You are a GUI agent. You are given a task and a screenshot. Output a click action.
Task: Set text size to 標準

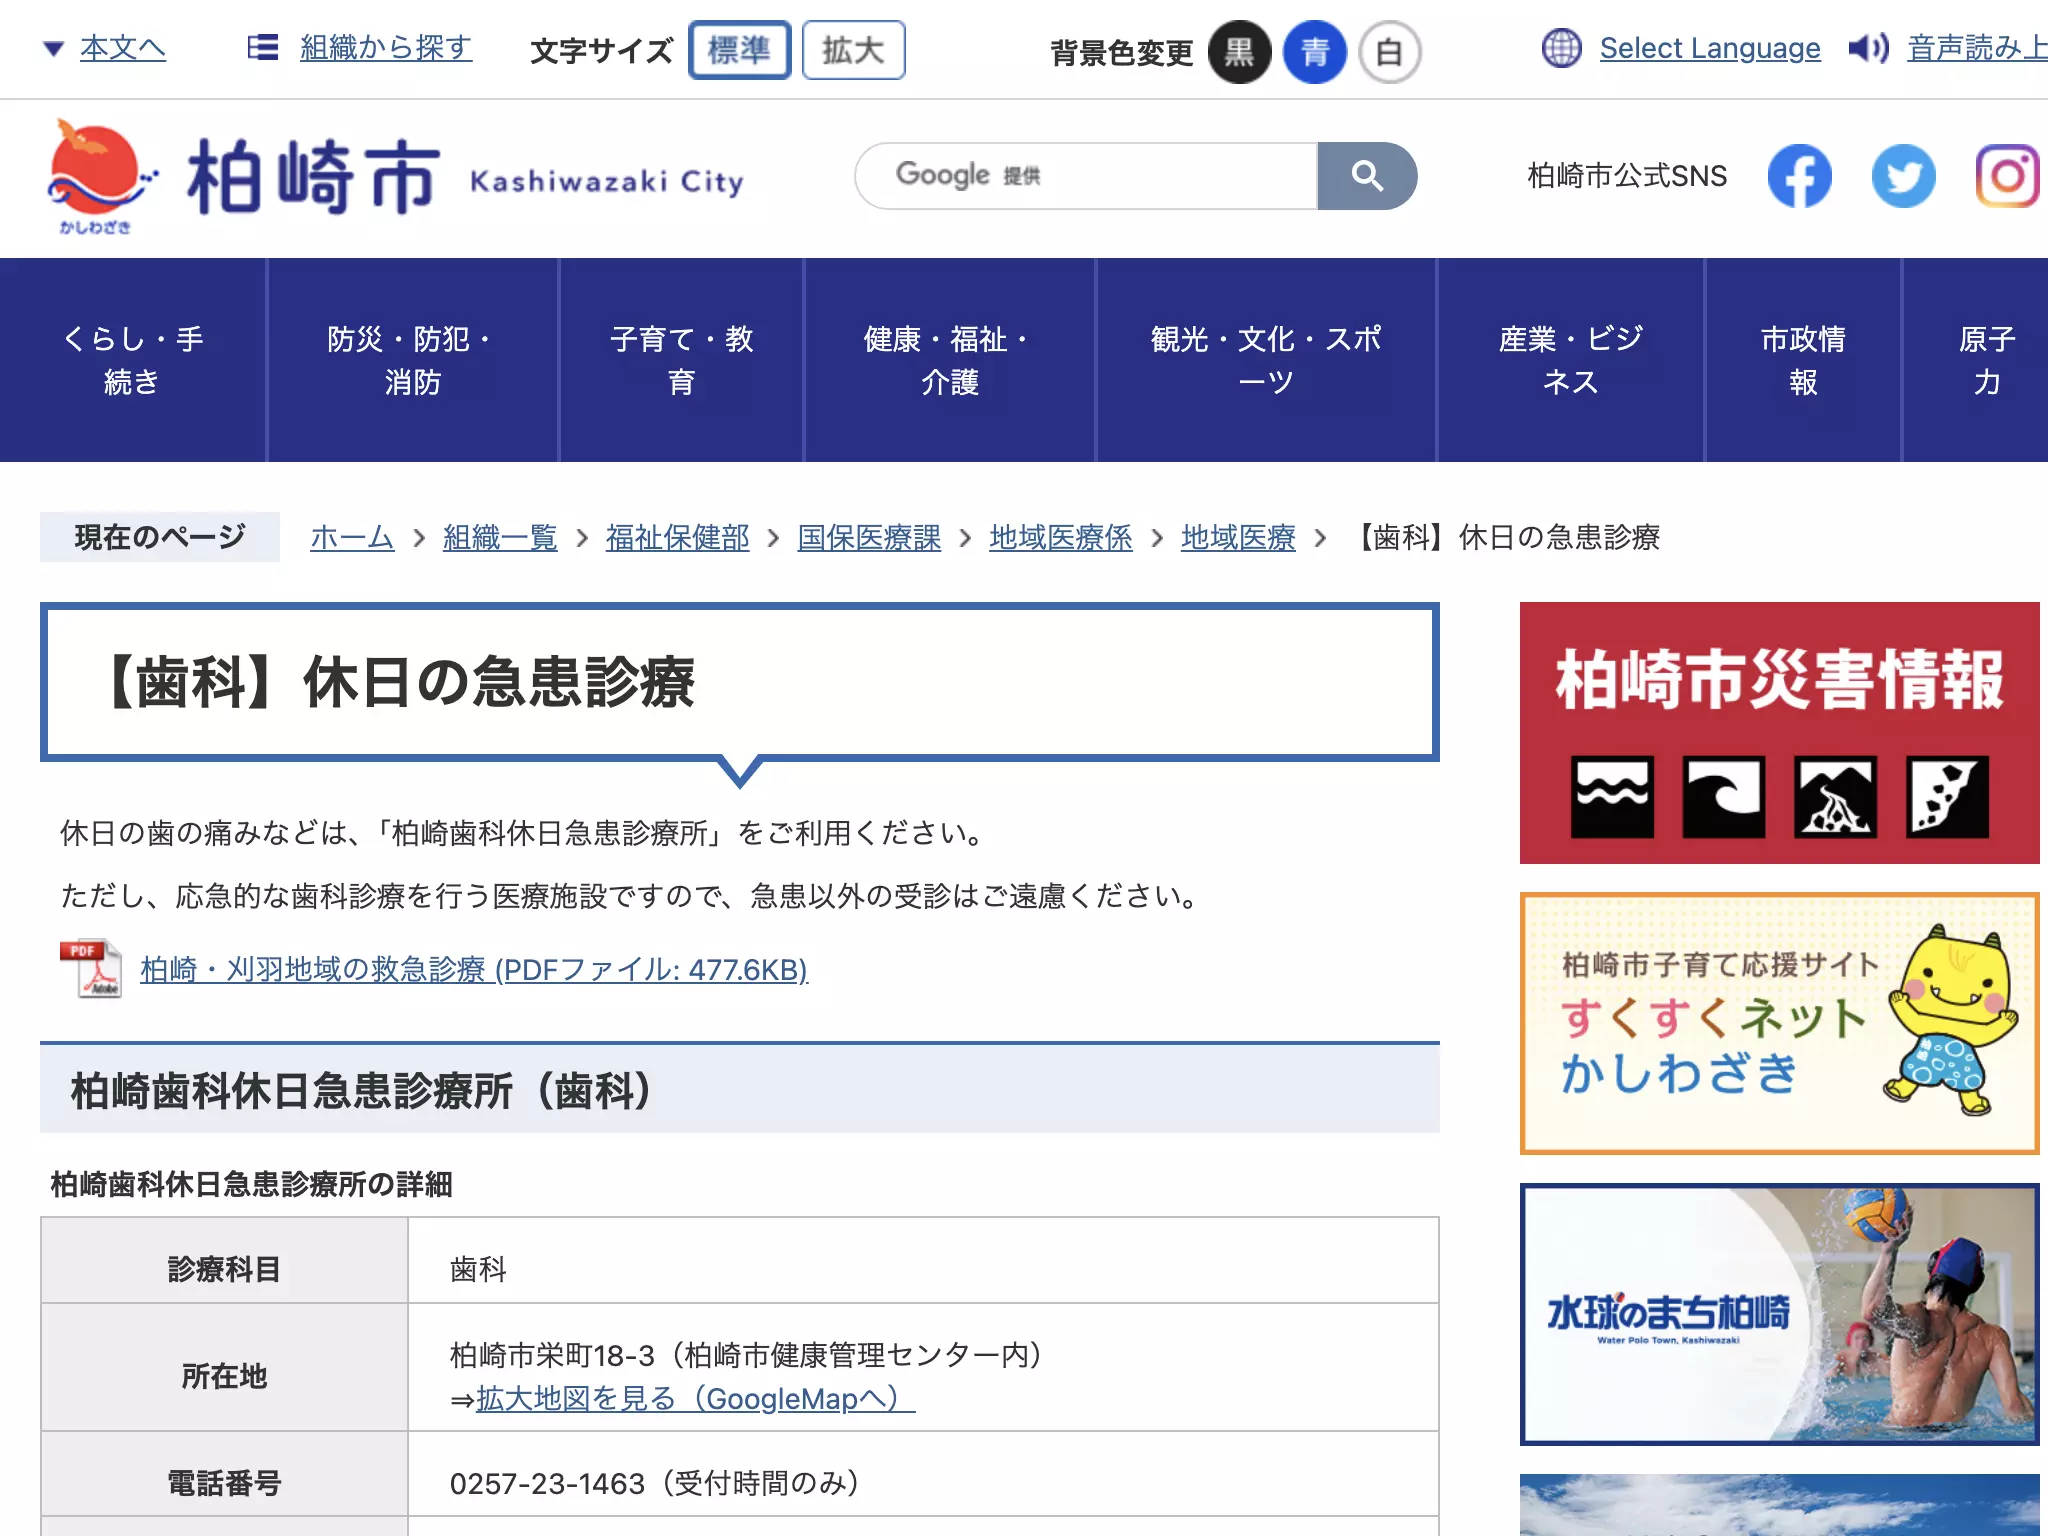[739, 50]
